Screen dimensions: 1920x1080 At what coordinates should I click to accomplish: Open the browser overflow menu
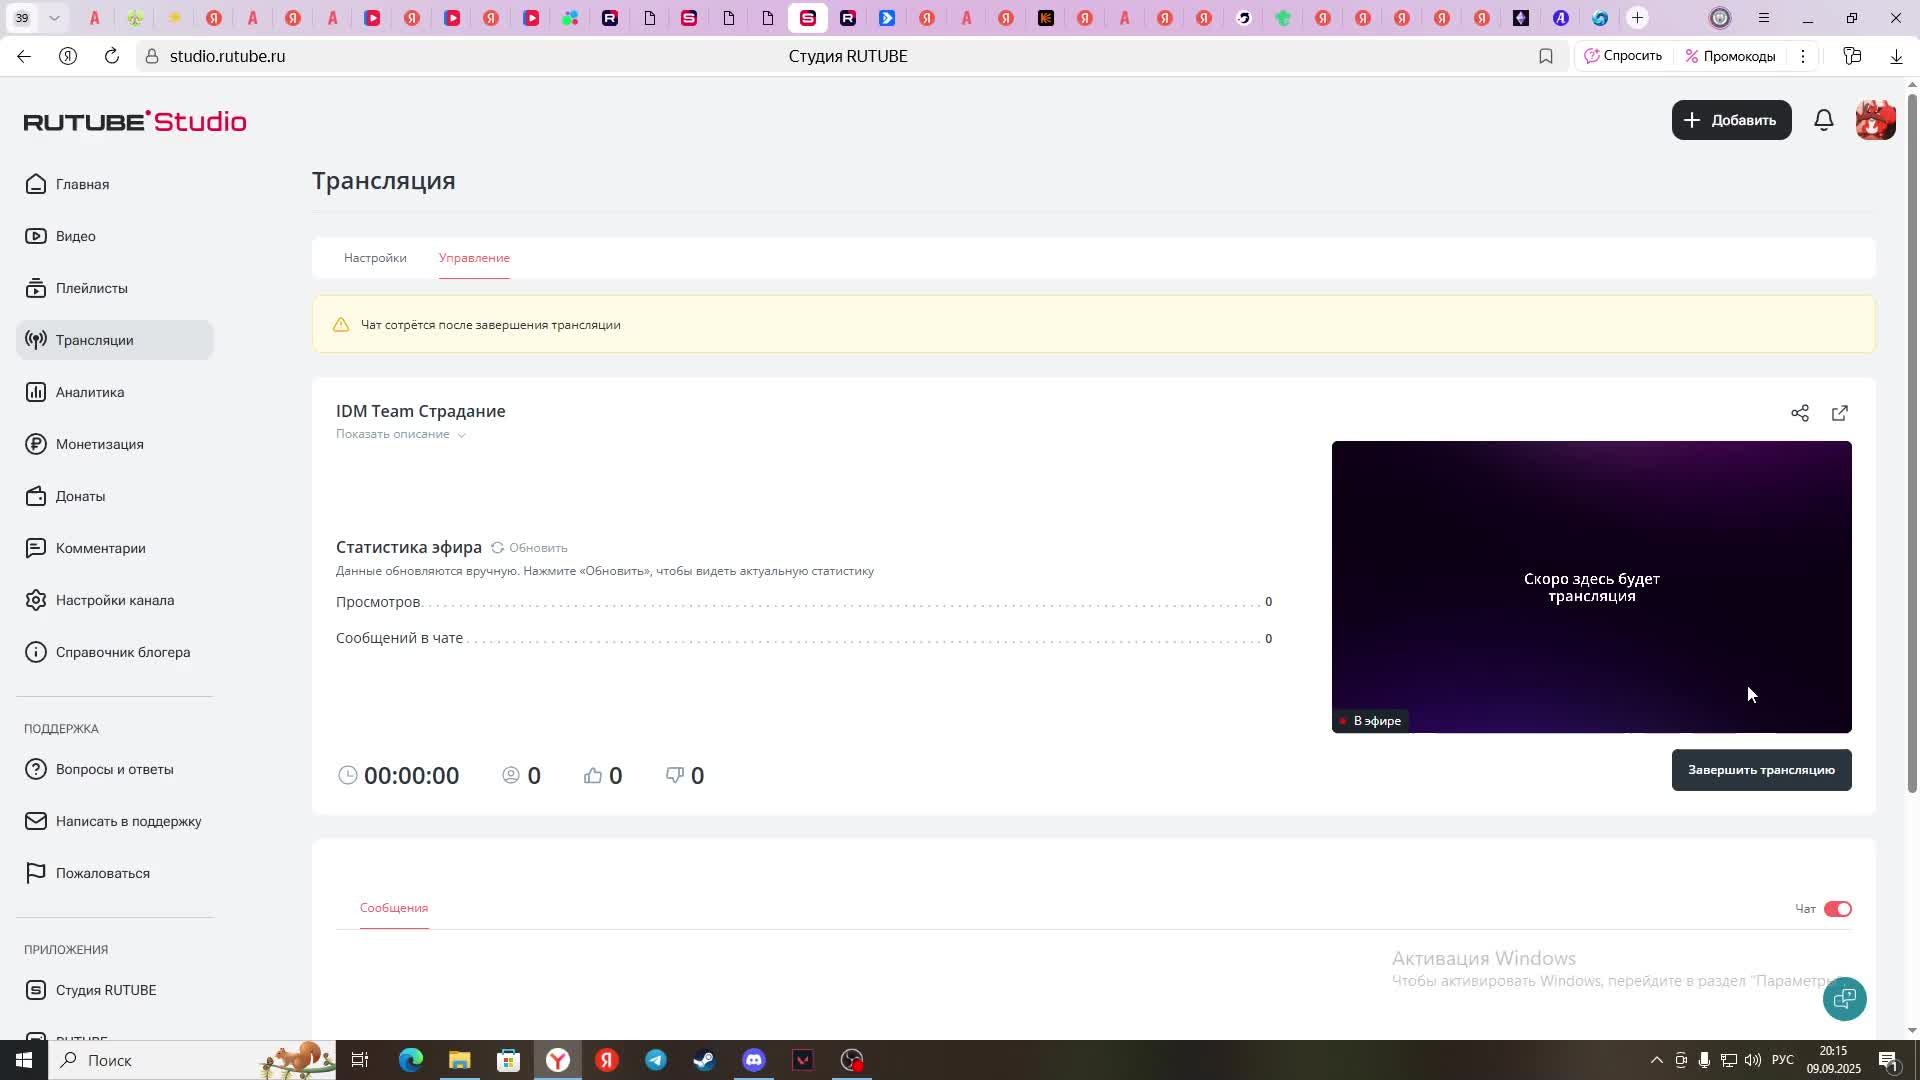point(1803,56)
